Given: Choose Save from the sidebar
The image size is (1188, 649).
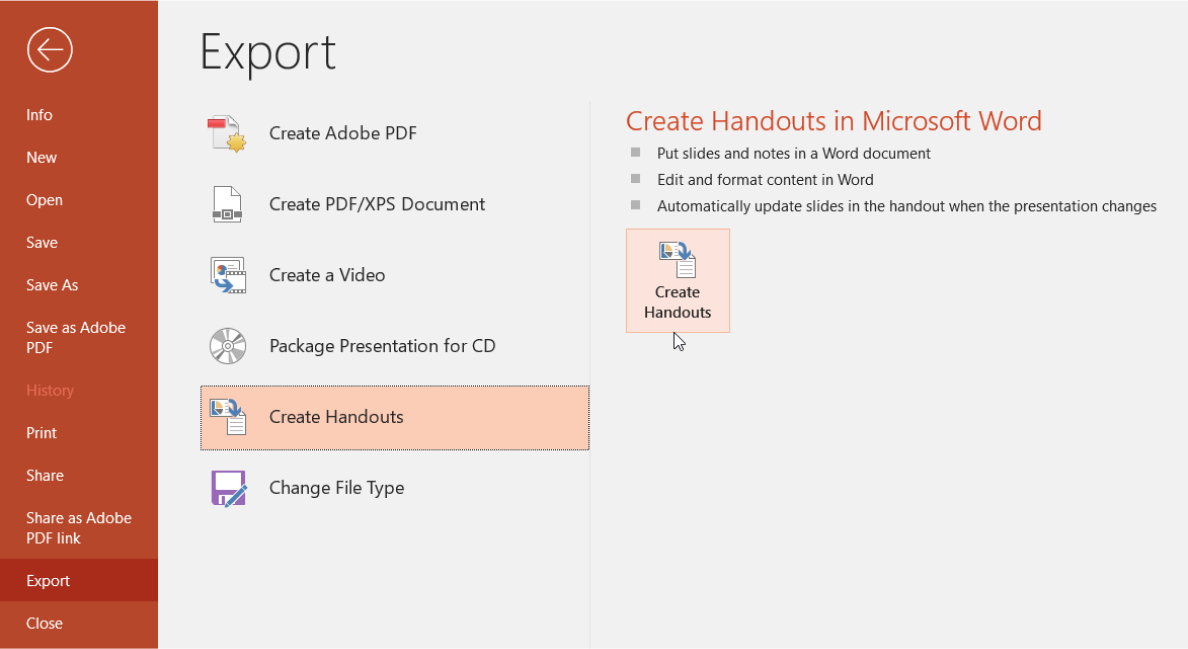Looking at the screenshot, I should coord(79,242).
